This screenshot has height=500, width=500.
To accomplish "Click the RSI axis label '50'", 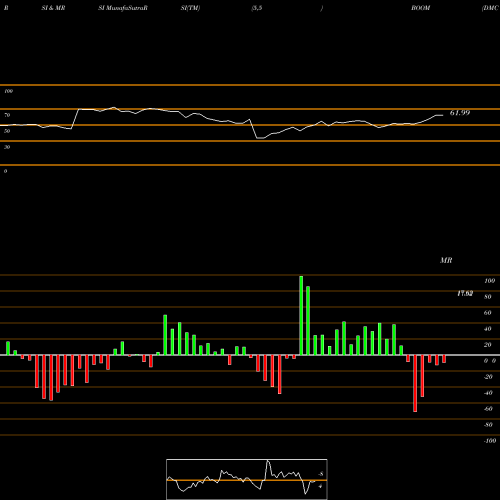I will (7, 131).
